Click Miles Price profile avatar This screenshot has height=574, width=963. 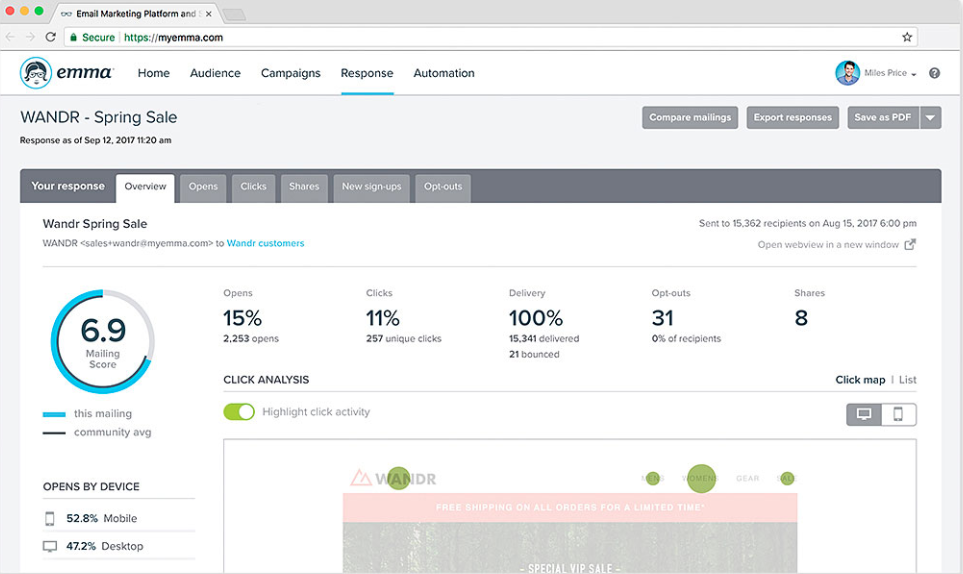click(848, 73)
